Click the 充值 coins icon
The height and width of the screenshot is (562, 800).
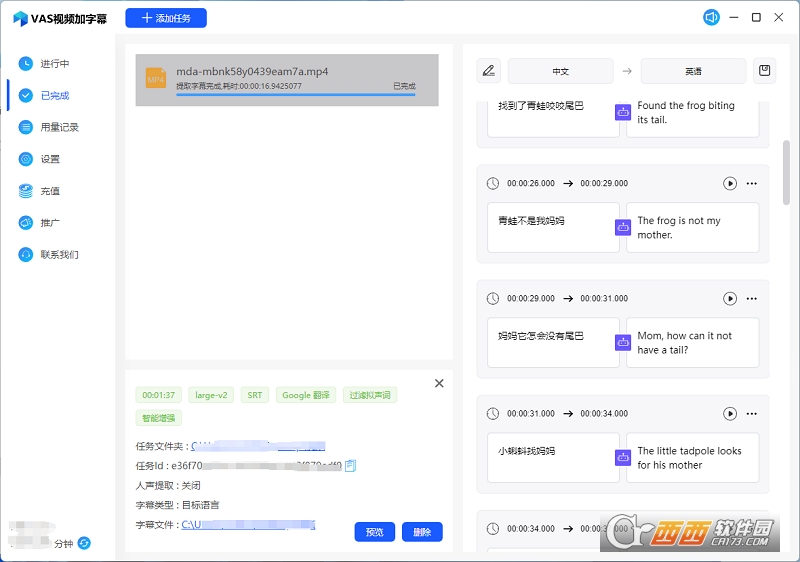[x=26, y=191]
